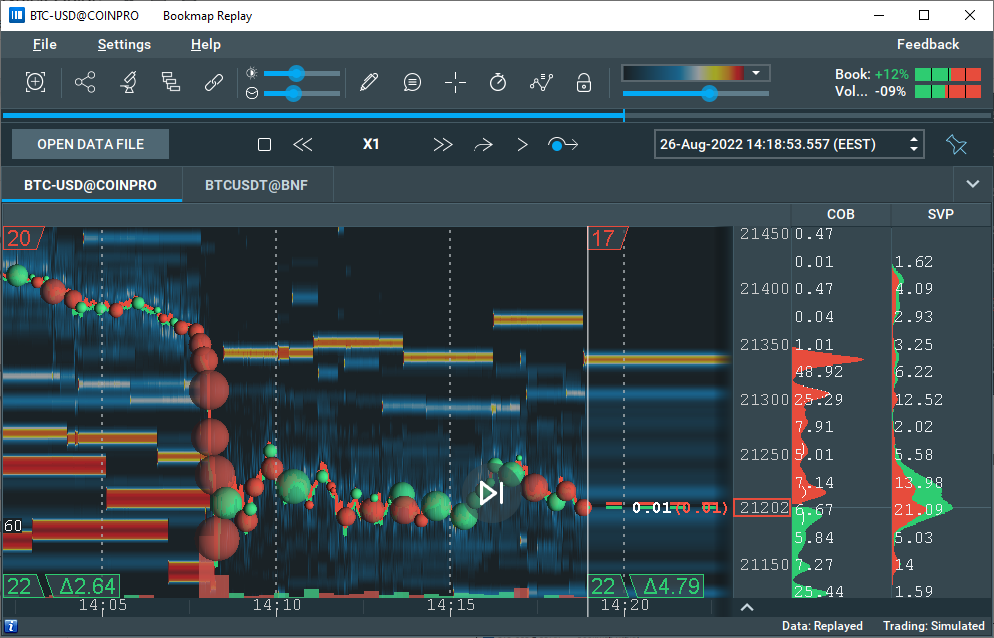Click the Feedback link

pos(927,44)
